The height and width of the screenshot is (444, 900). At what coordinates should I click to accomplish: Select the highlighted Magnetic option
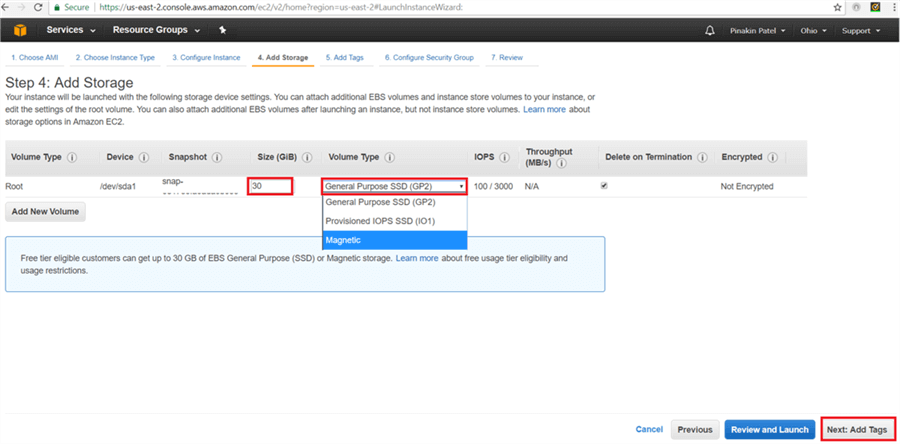tap(395, 240)
